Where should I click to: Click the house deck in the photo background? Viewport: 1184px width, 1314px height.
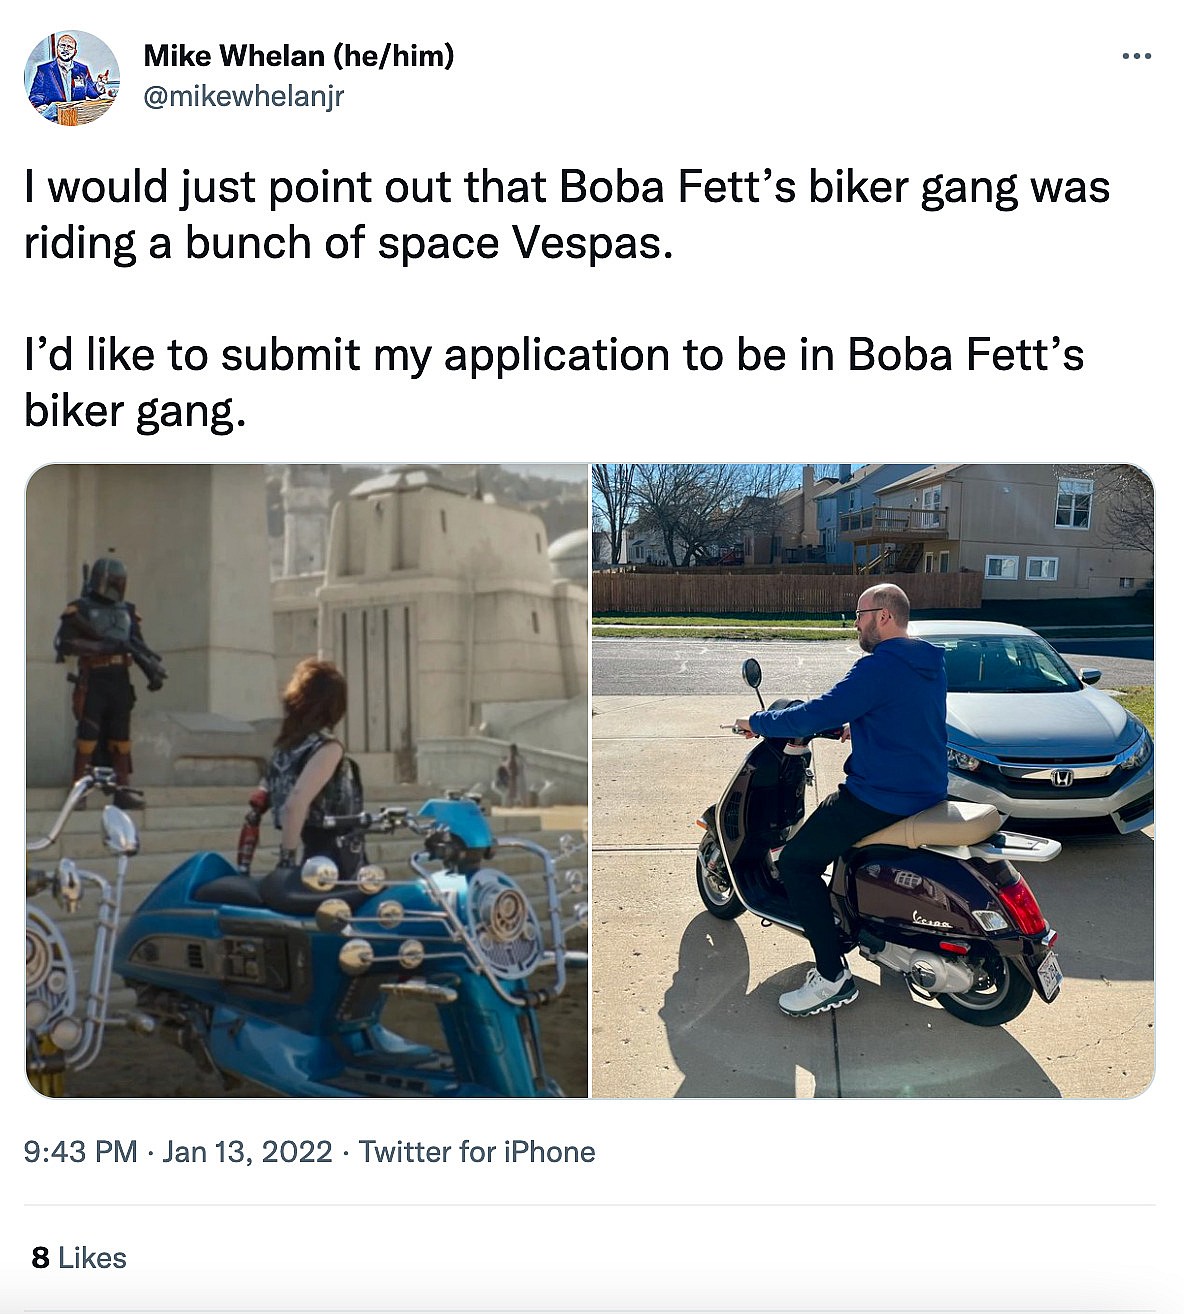coord(892,522)
